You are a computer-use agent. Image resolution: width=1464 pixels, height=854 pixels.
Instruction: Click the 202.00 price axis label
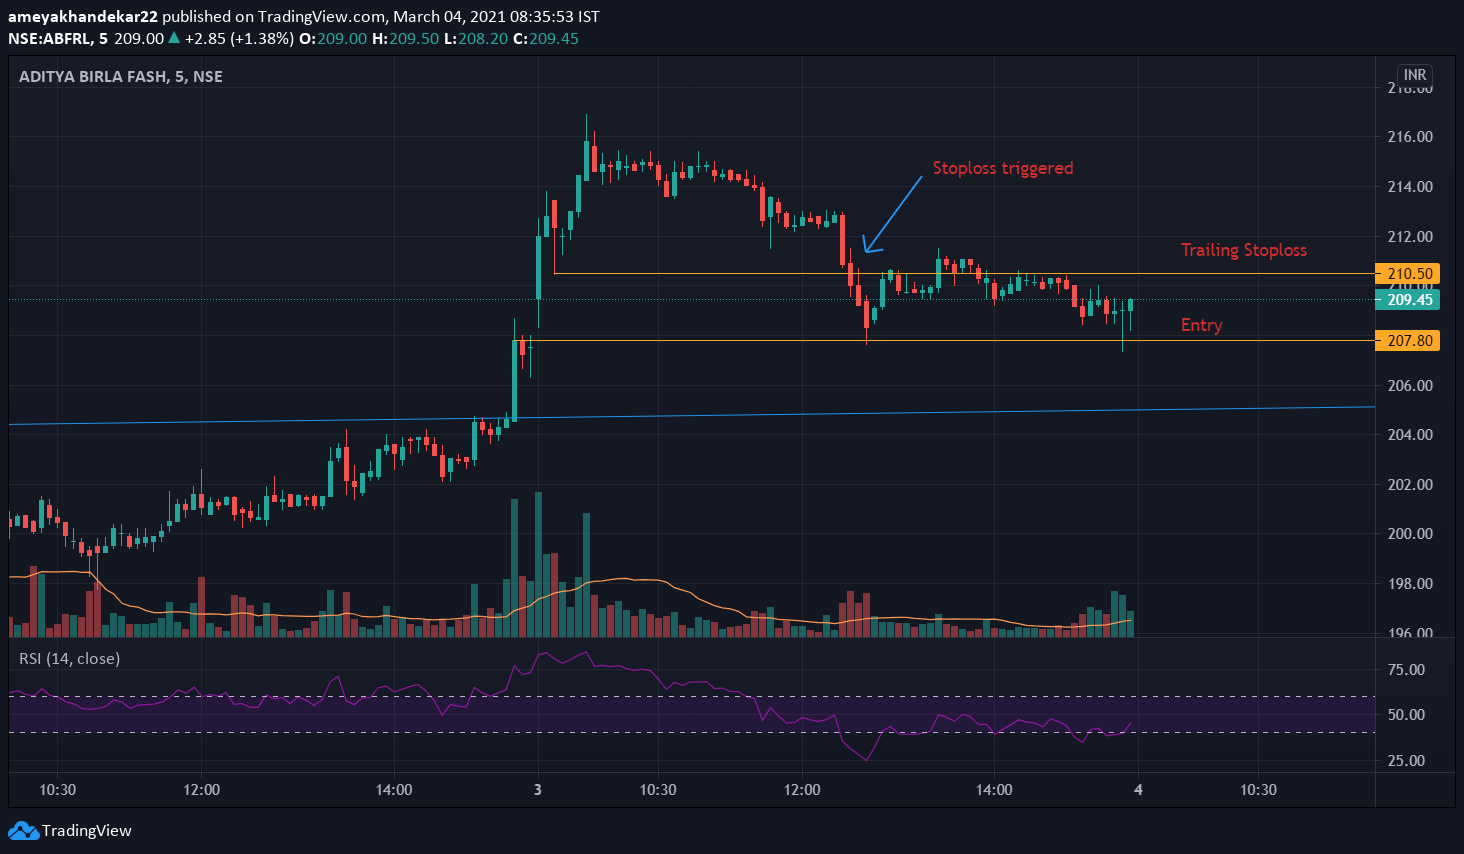click(1410, 485)
